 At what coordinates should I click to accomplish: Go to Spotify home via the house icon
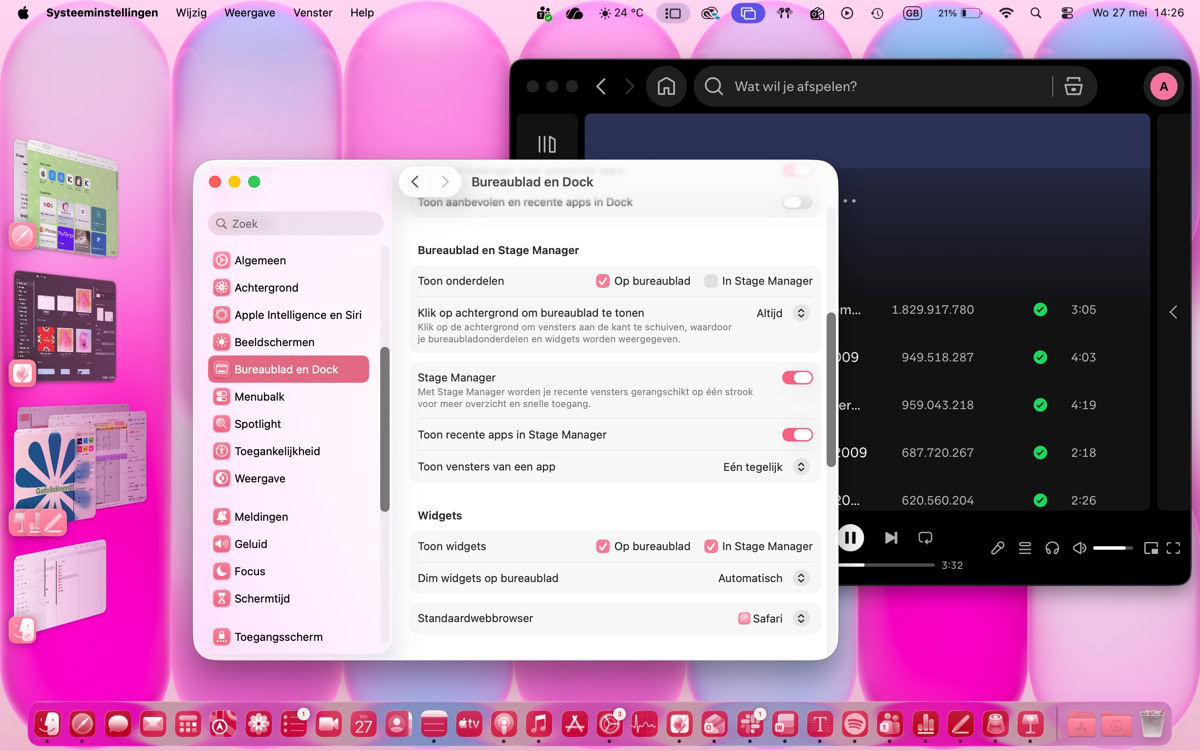tap(666, 86)
